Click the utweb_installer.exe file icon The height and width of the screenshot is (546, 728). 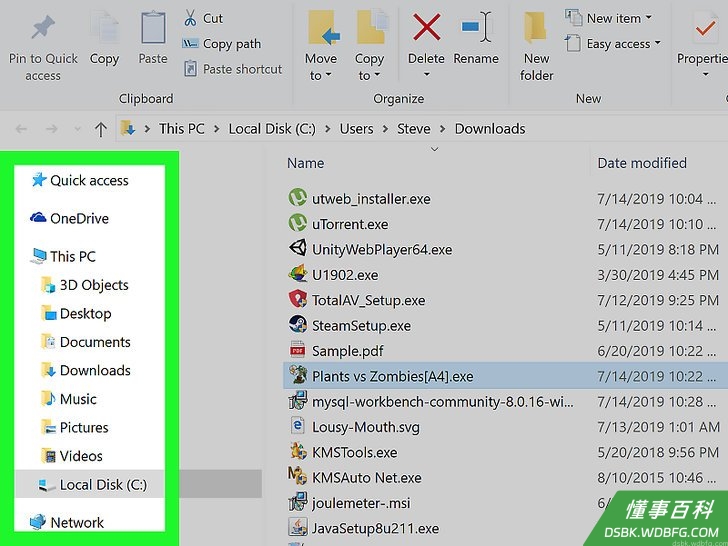click(297, 198)
